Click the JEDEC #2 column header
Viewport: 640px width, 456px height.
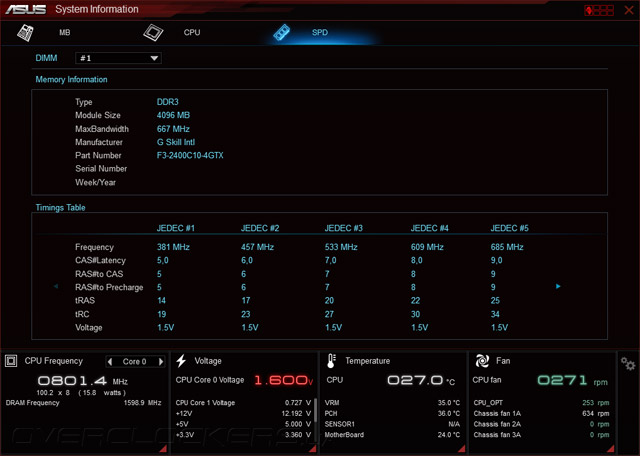[x=260, y=228]
